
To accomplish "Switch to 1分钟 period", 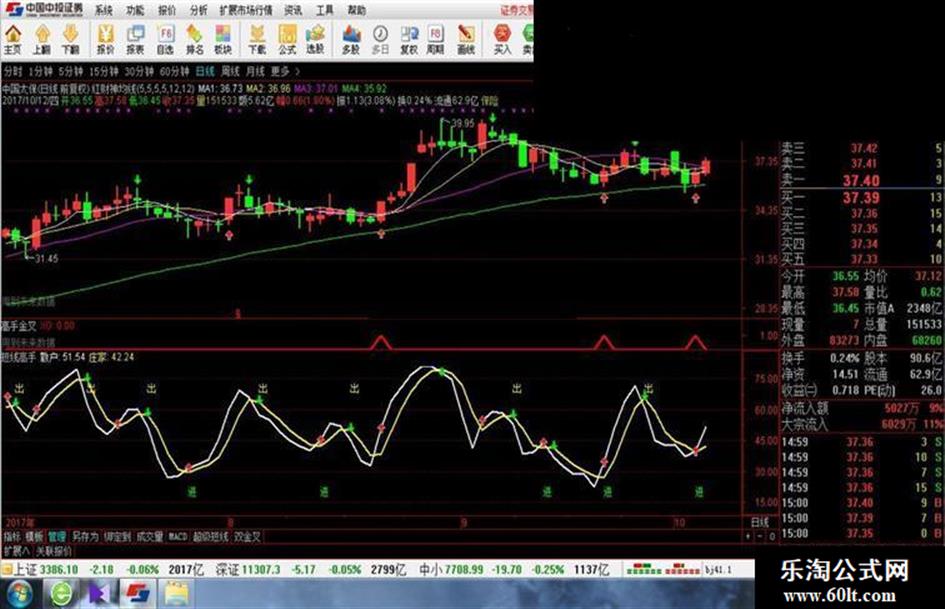I will (40, 71).
